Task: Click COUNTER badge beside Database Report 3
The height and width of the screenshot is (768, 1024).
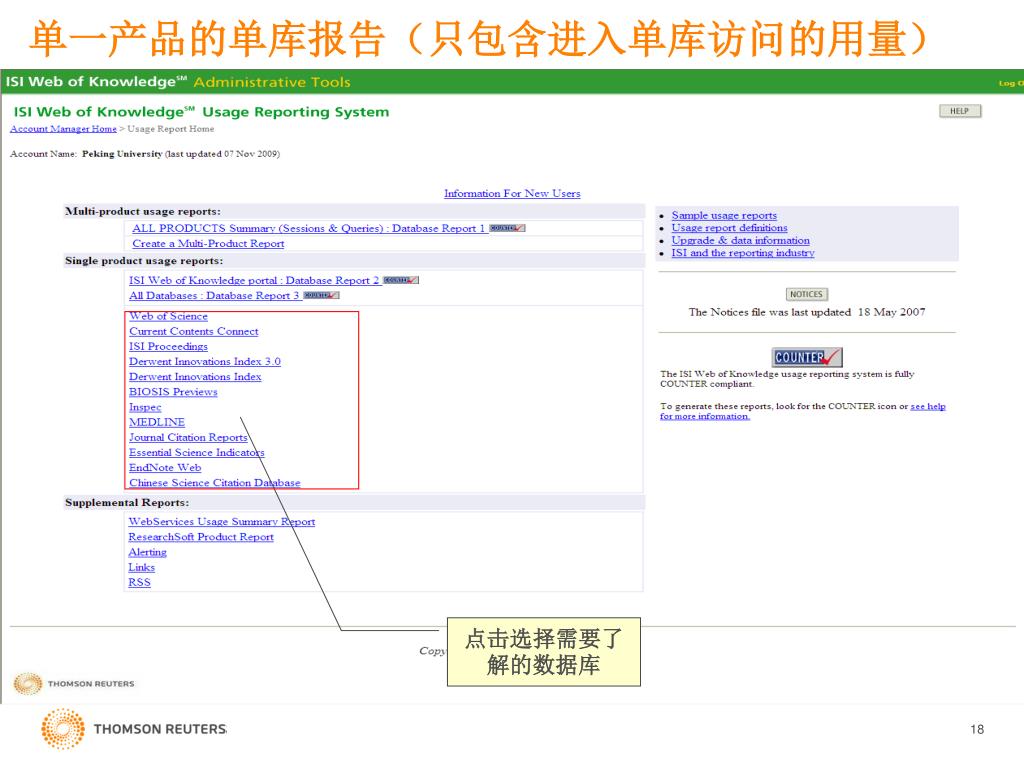Action: pyautogui.click(x=321, y=295)
